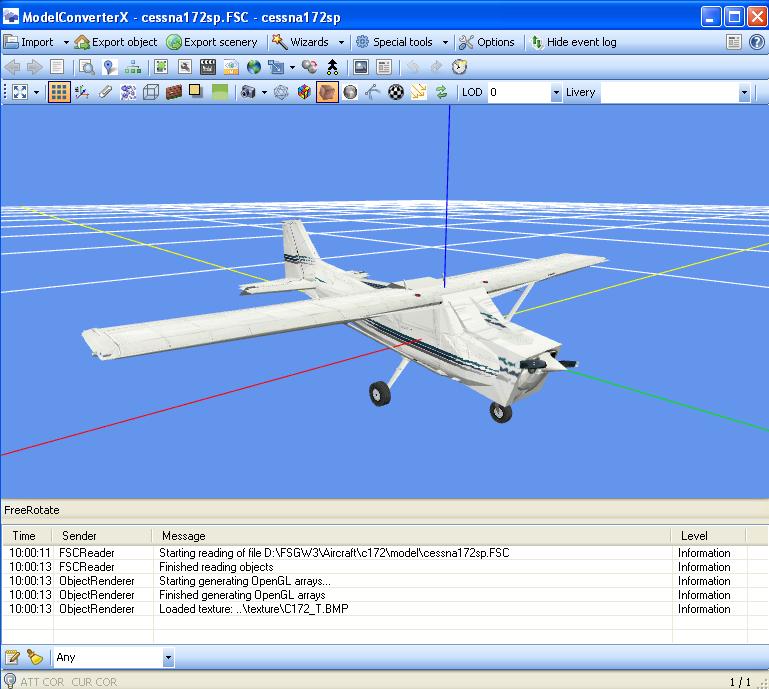Click the globe icon in toolbar
Viewport: 769px width, 689px height.
tap(254, 67)
